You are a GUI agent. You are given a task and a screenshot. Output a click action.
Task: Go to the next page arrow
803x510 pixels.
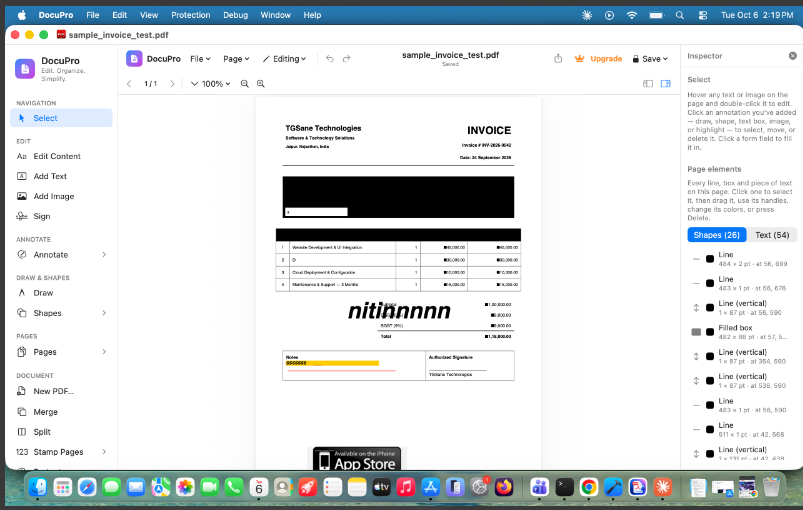(172, 83)
